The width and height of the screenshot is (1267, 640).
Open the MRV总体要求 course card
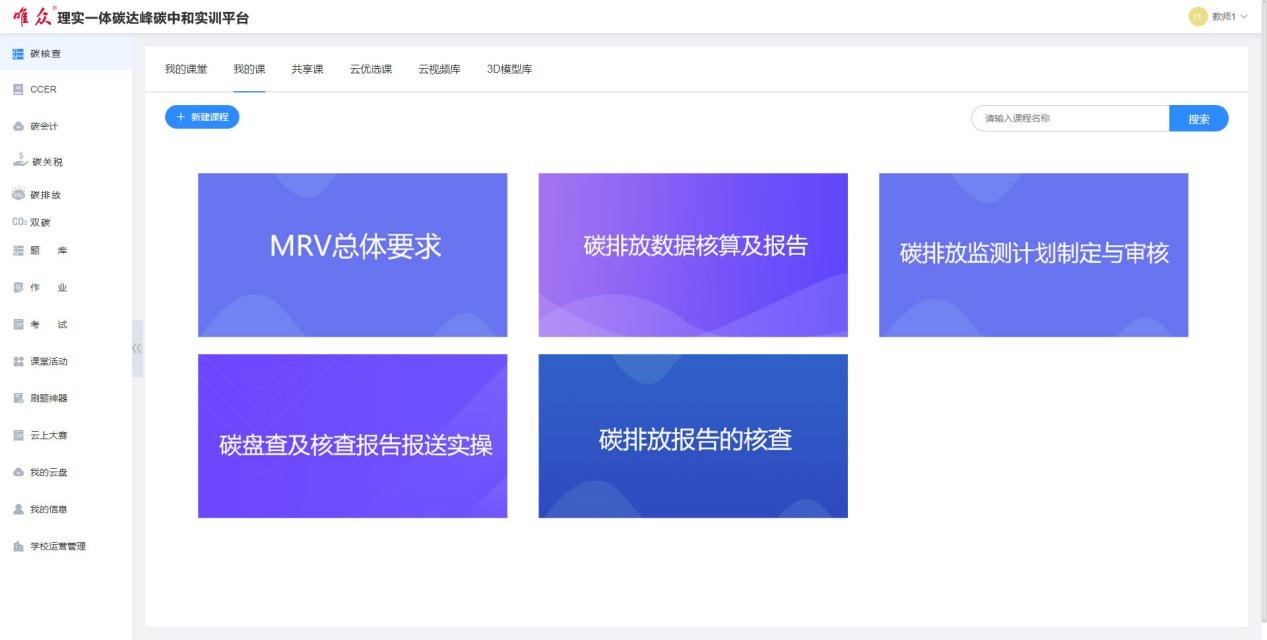[x=352, y=255]
